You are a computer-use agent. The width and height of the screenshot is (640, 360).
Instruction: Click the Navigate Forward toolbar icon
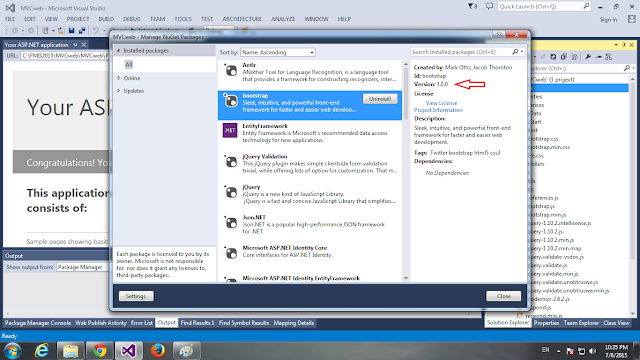[31, 31]
